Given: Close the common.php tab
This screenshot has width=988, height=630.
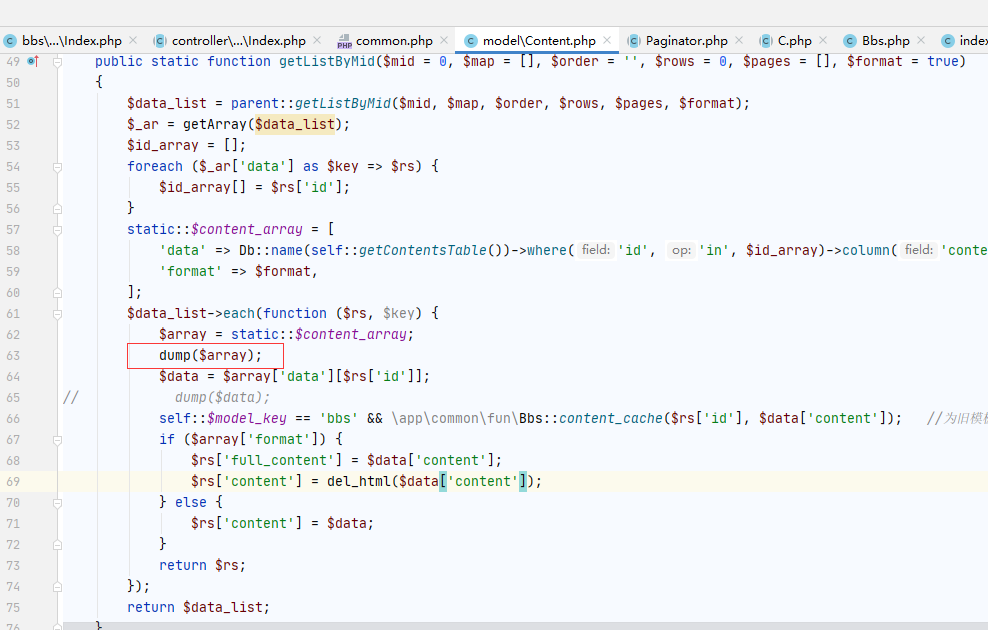Looking at the screenshot, I should (x=444, y=41).
